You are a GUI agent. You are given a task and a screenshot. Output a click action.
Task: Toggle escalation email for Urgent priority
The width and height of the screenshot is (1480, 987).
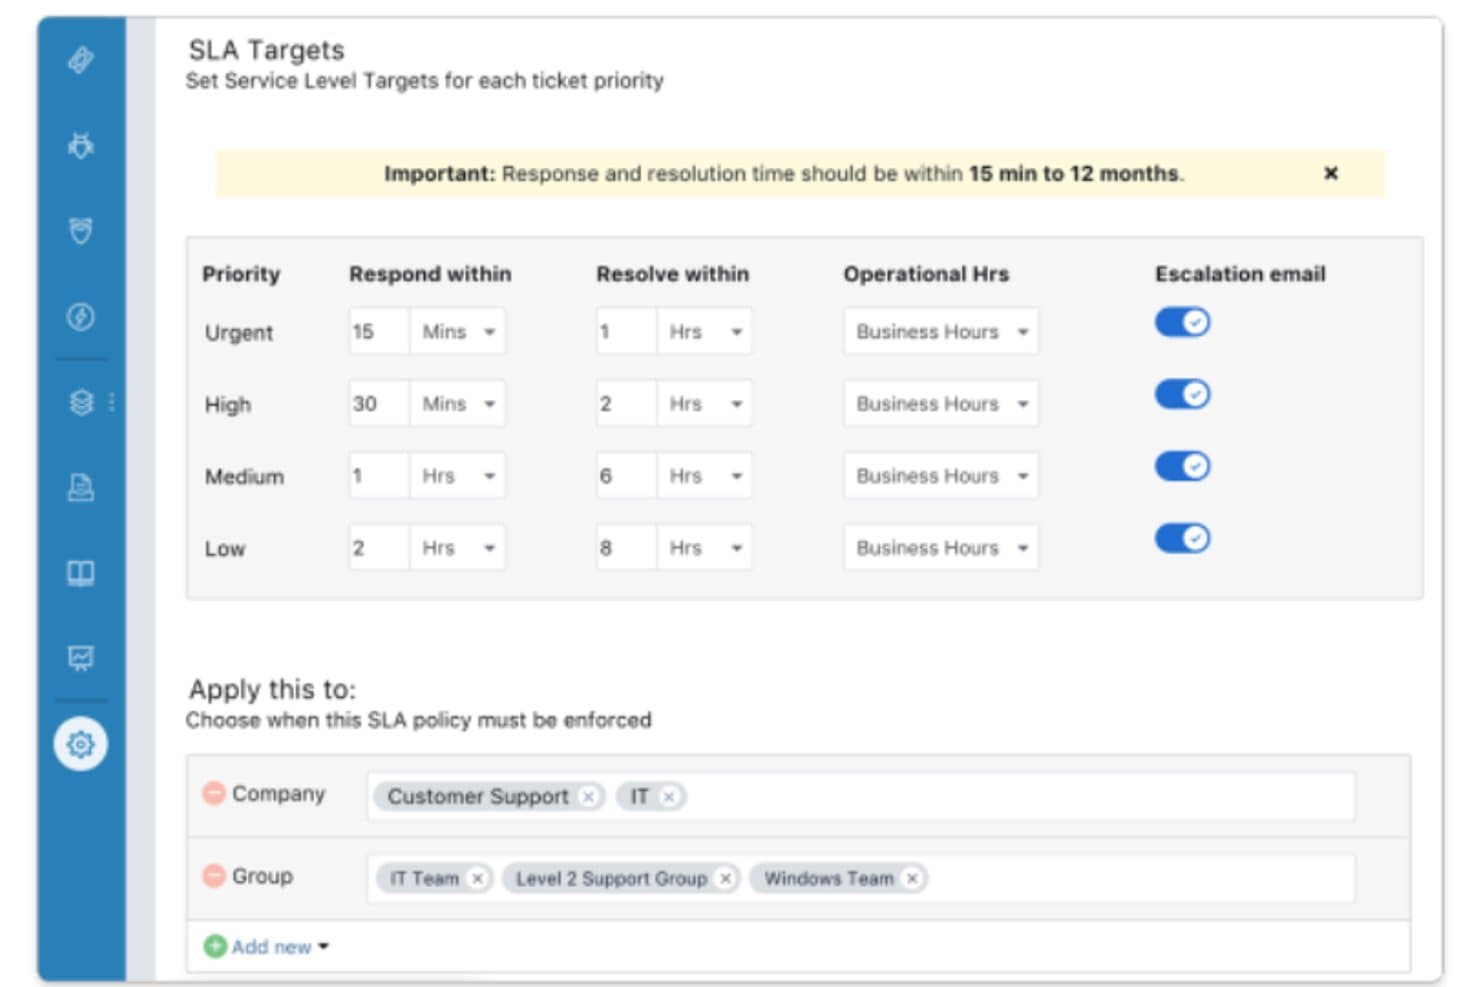[x=1183, y=322]
